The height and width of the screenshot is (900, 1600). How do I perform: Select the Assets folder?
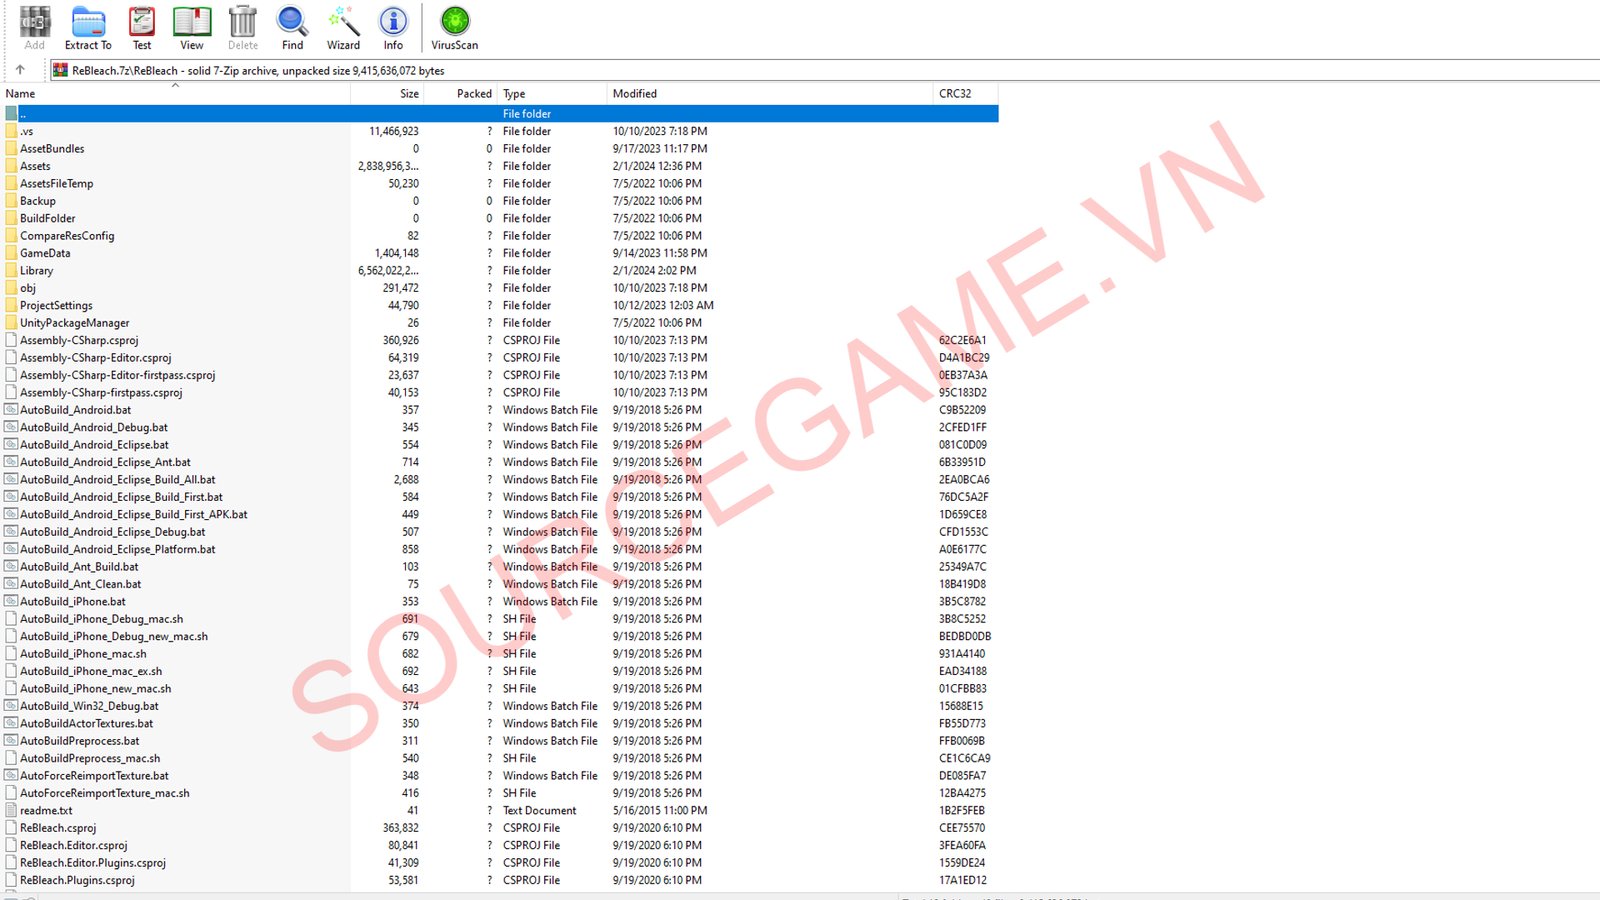click(35, 166)
